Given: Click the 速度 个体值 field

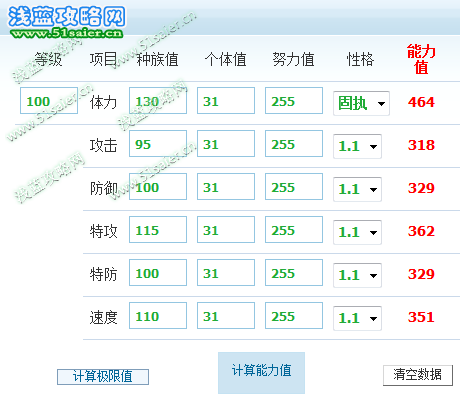Looking at the screenshot, I should coord(226,316).
